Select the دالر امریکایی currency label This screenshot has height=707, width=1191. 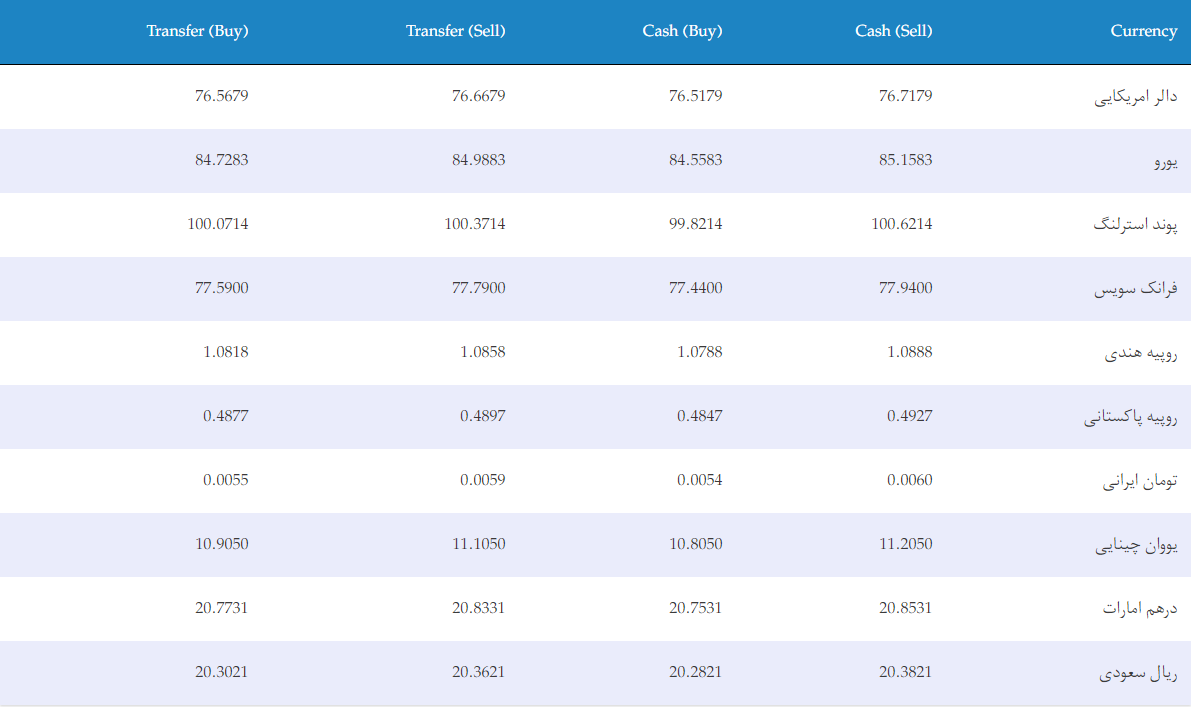(1136, 97)
